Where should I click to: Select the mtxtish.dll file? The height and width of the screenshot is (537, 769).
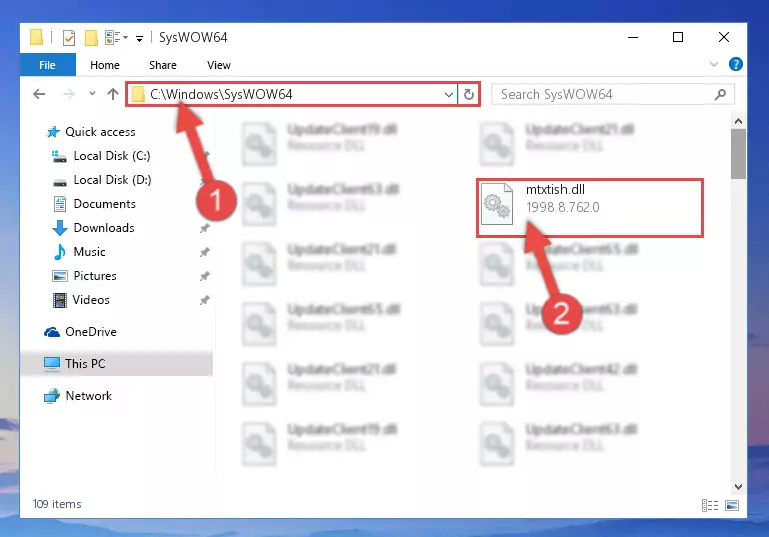[x=590, y=208]
